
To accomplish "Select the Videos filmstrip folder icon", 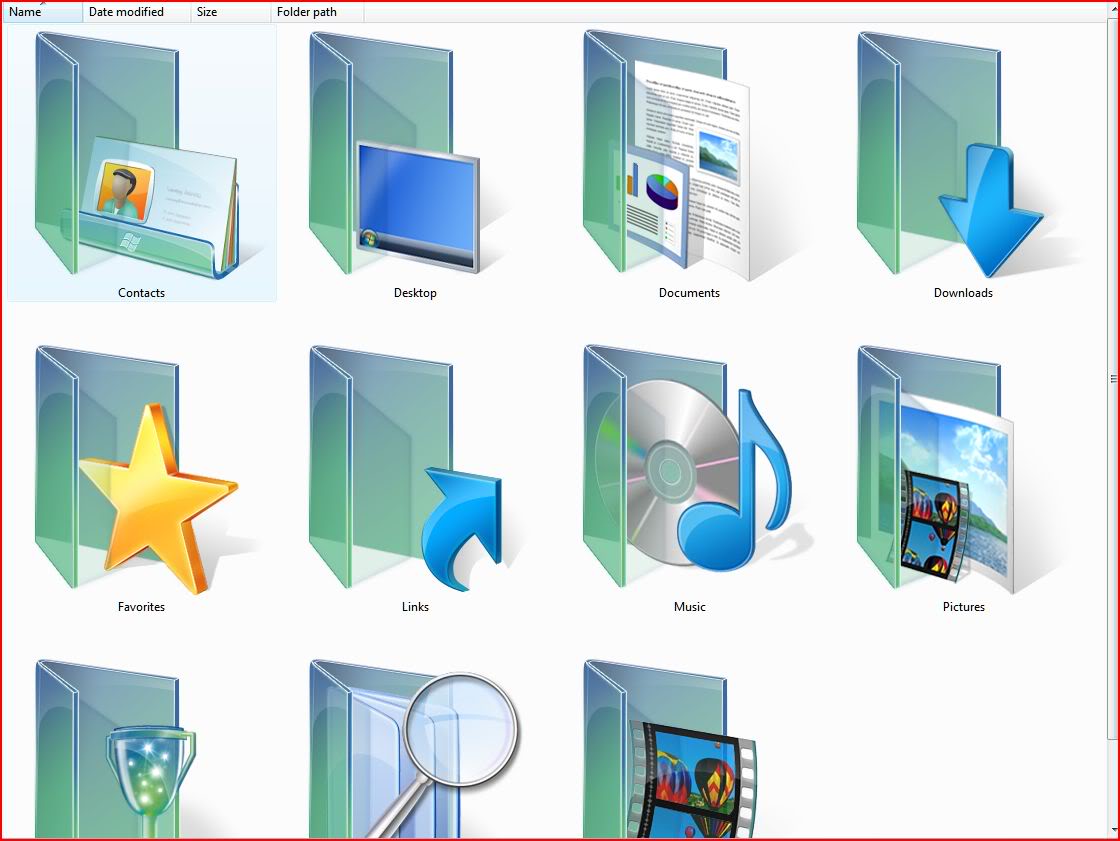I will [x=669, y=748].
